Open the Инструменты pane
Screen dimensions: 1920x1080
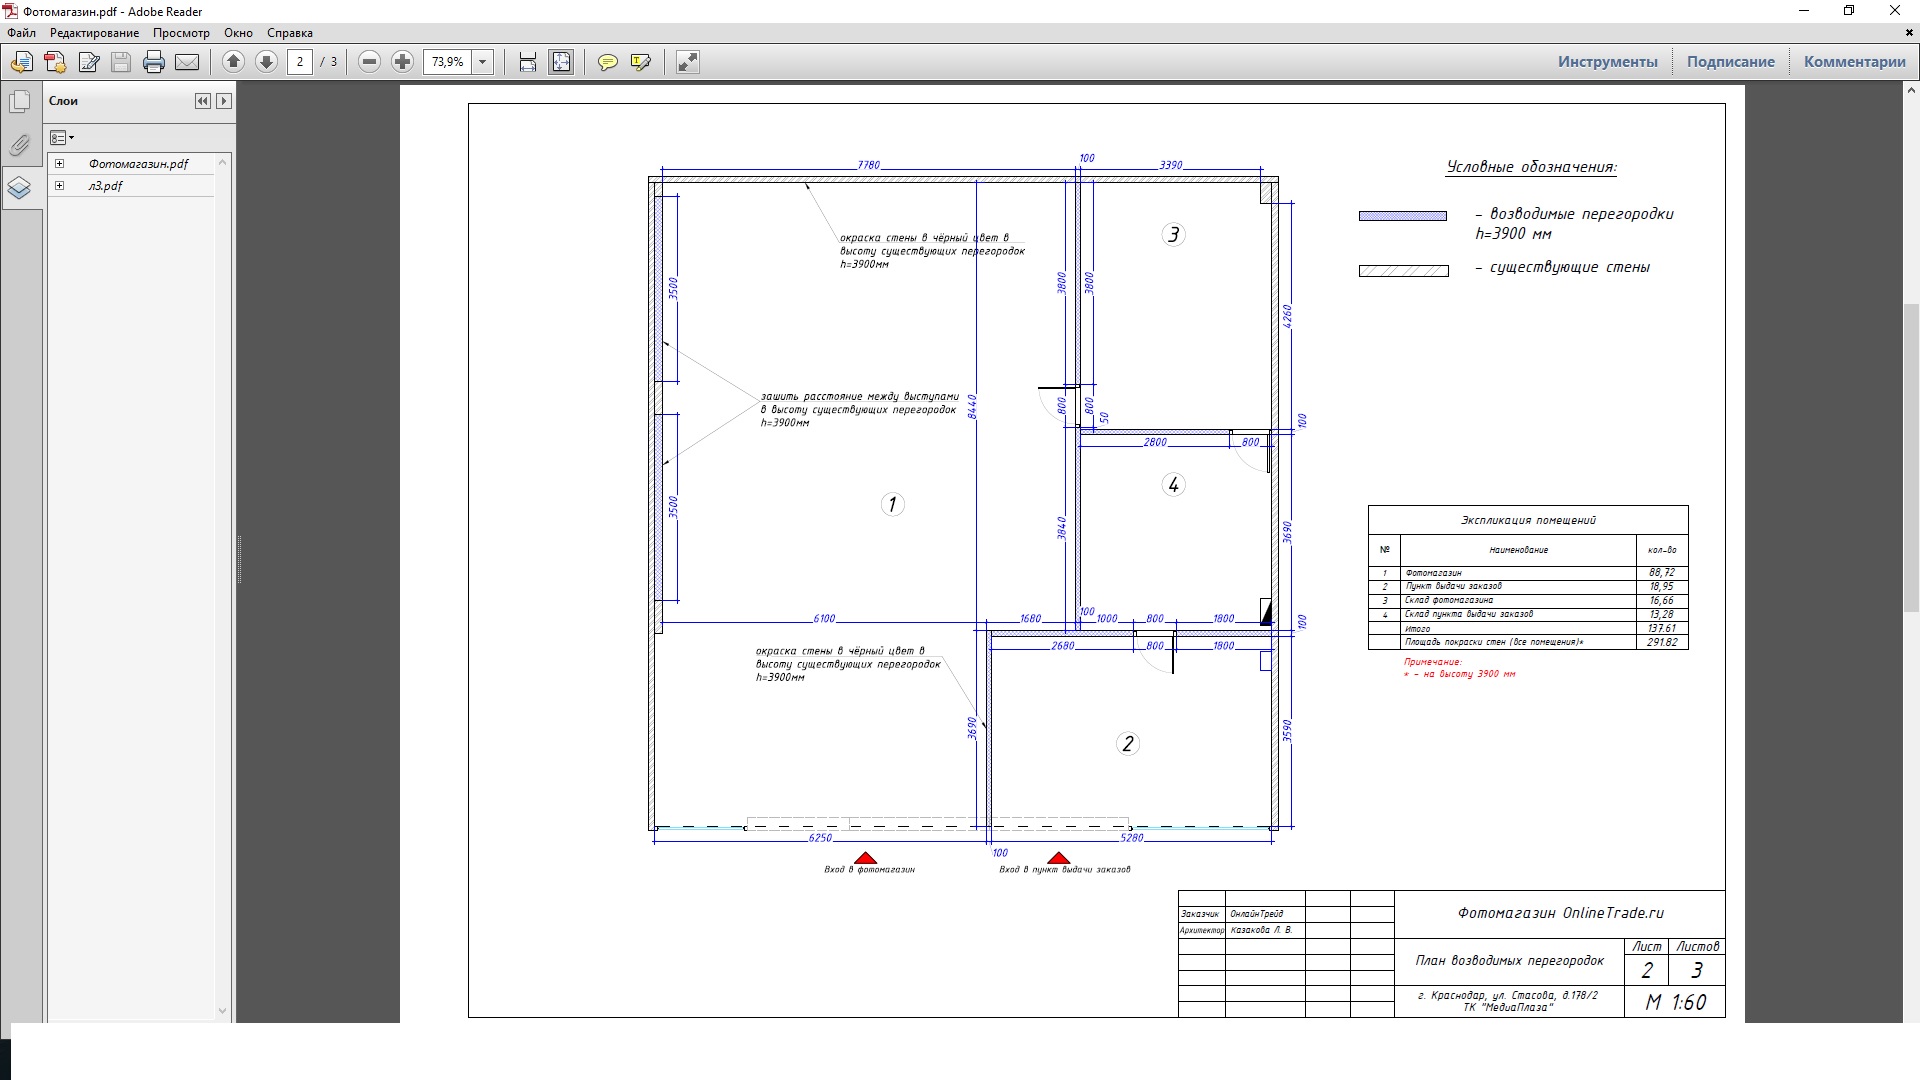(1607, 62)
